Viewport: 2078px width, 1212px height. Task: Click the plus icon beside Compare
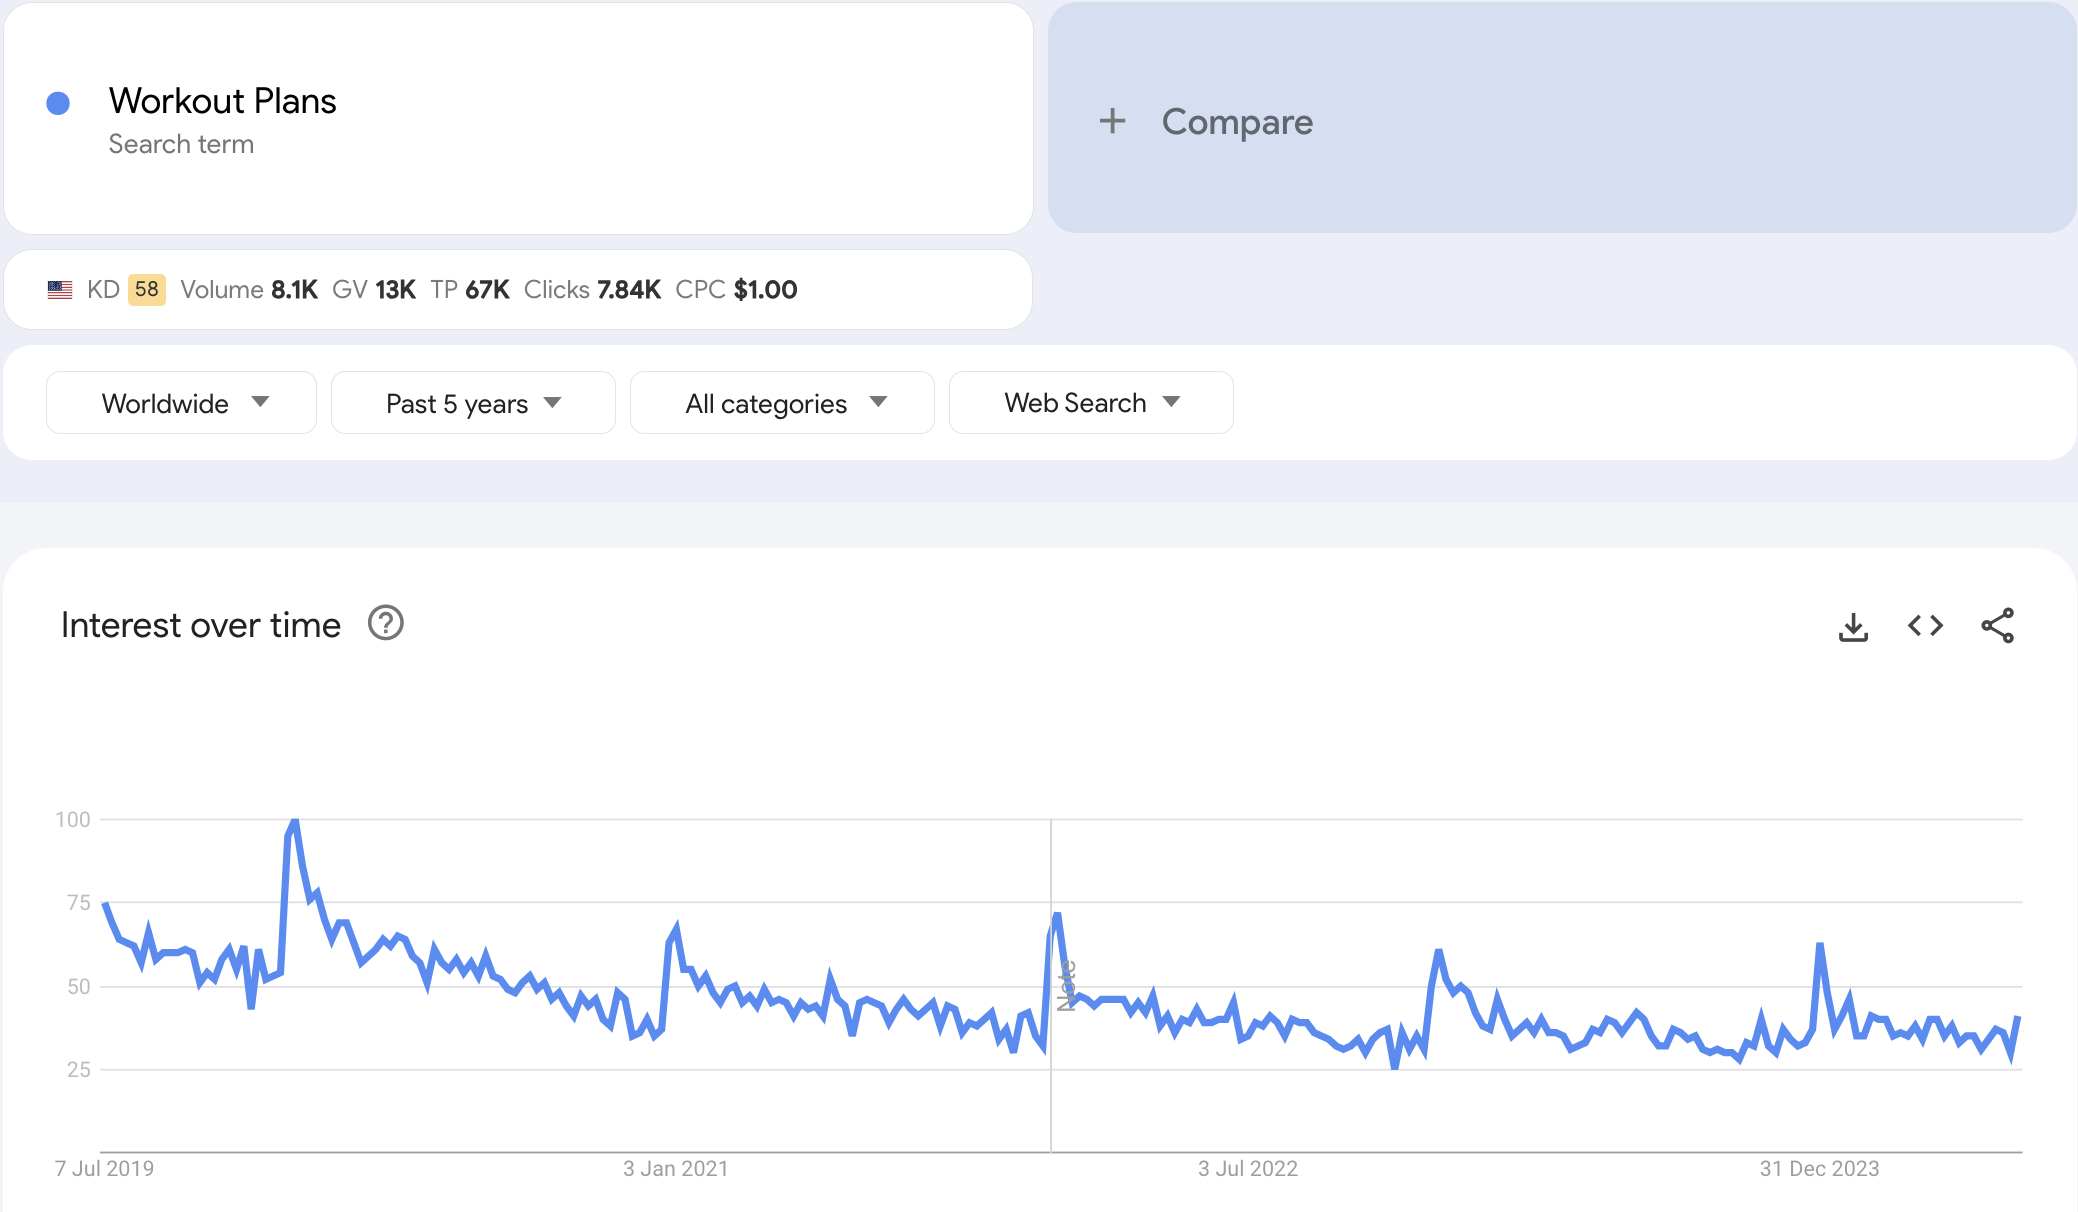[x=1112, y=121]
